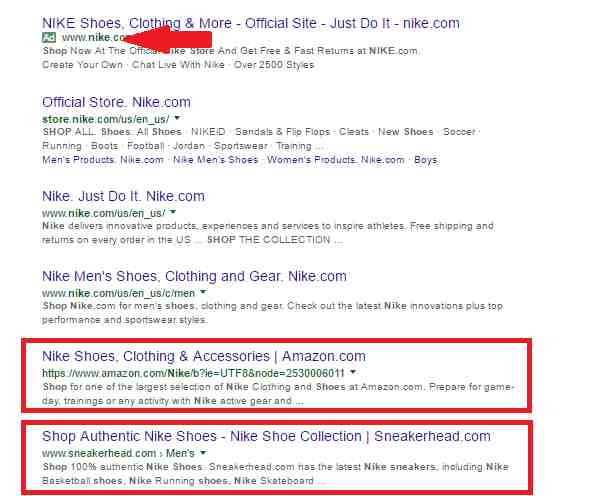Expand dropdown arrow beside www.nike.com/us/en_us/c/men
This screenshot has height=496, width=610.
[x=203, y=292]
